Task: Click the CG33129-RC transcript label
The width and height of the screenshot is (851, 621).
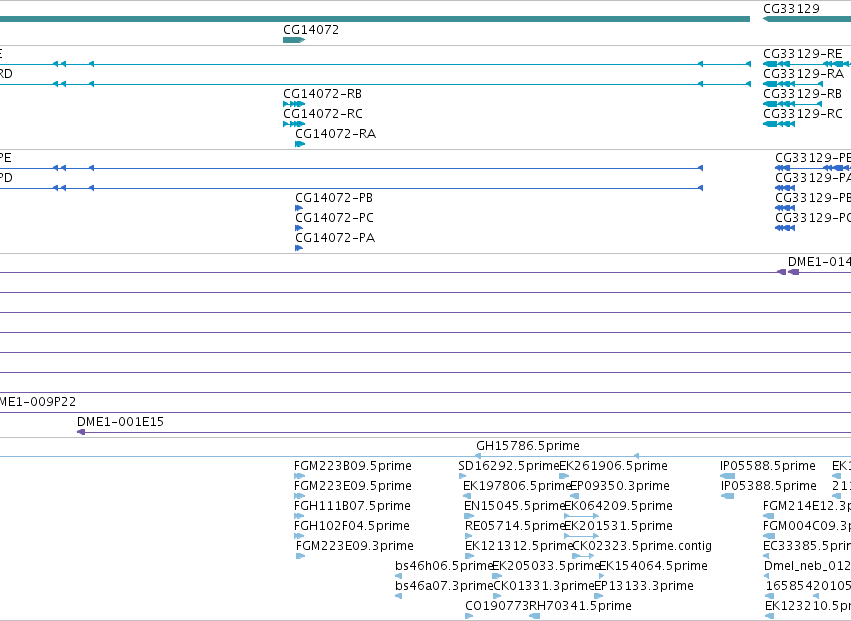Action: click(803, 114)
